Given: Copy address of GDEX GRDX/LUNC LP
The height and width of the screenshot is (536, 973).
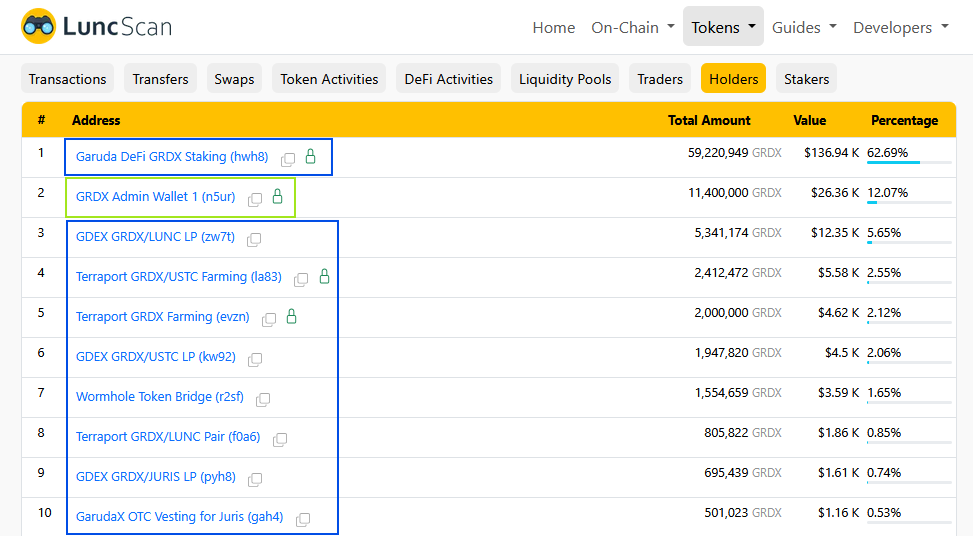Looking at the screenshot, I should 254,239.
